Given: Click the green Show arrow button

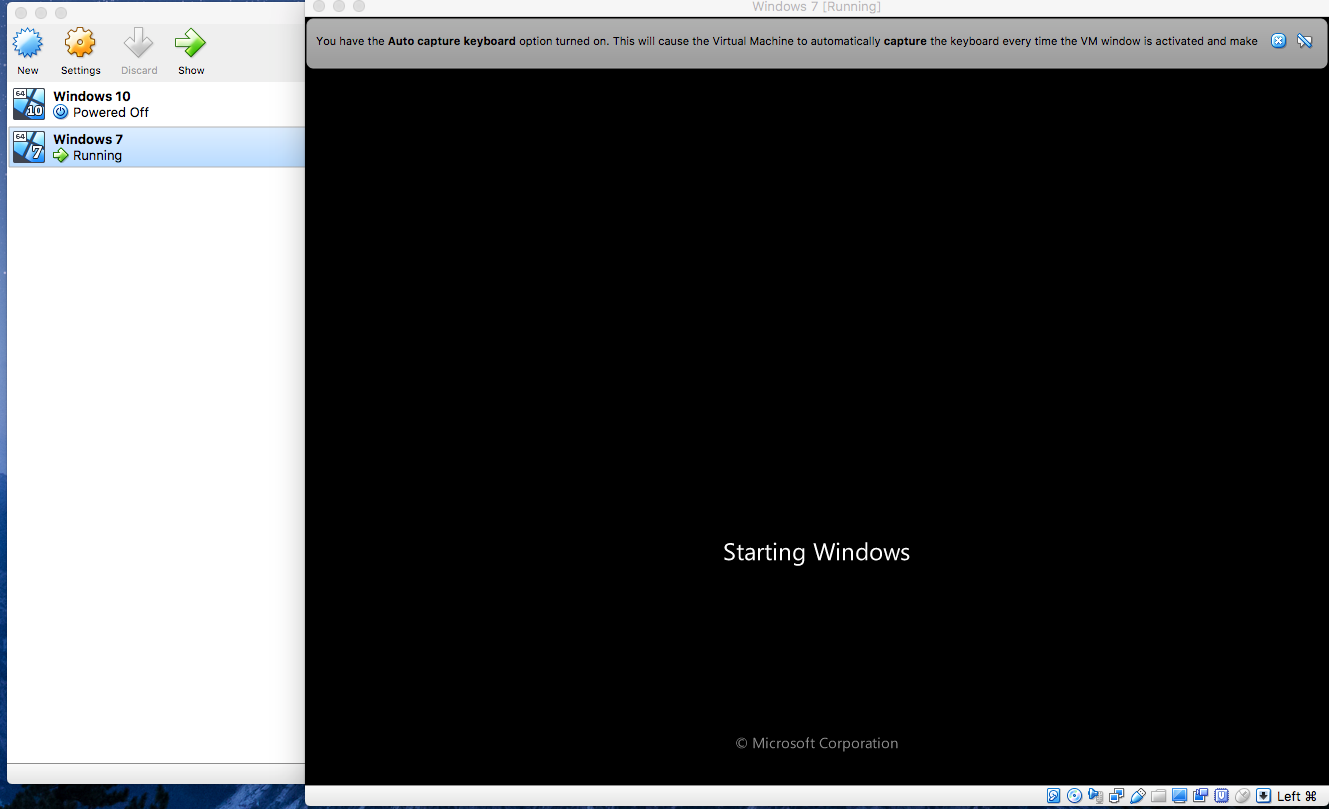Looking at the screenshot, I should point(191,51).
